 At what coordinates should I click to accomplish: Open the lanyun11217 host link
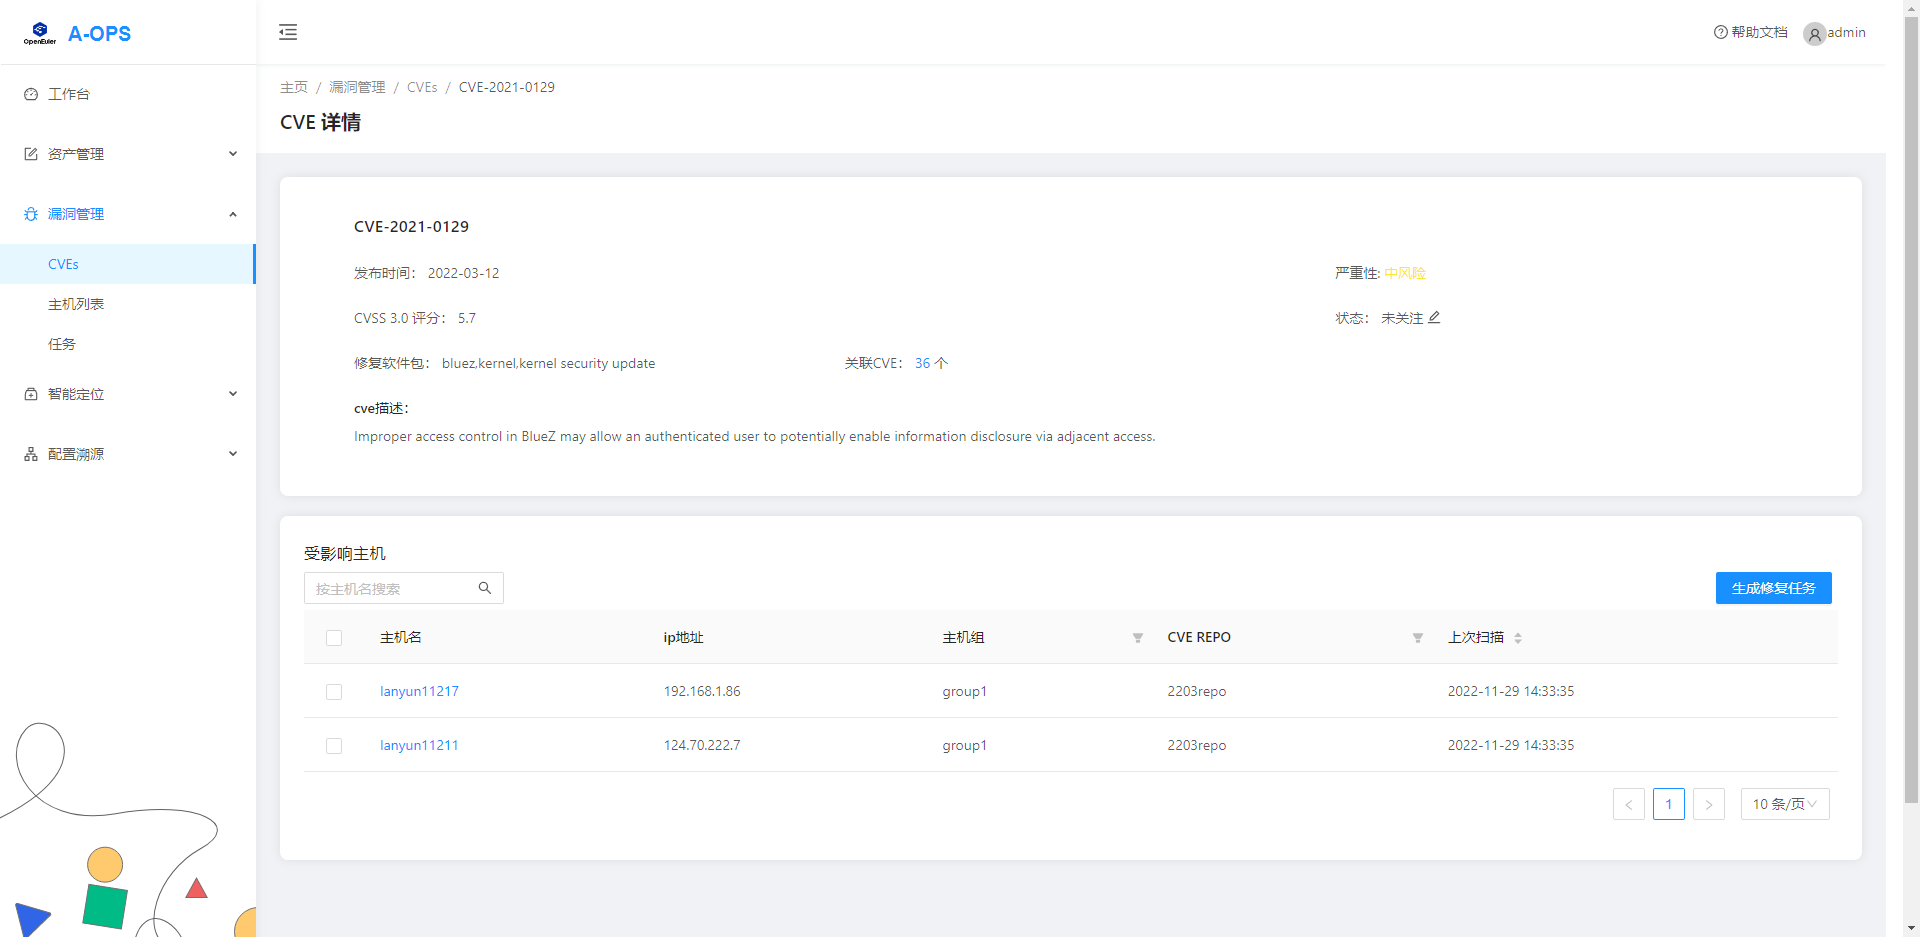pos(419,691)
